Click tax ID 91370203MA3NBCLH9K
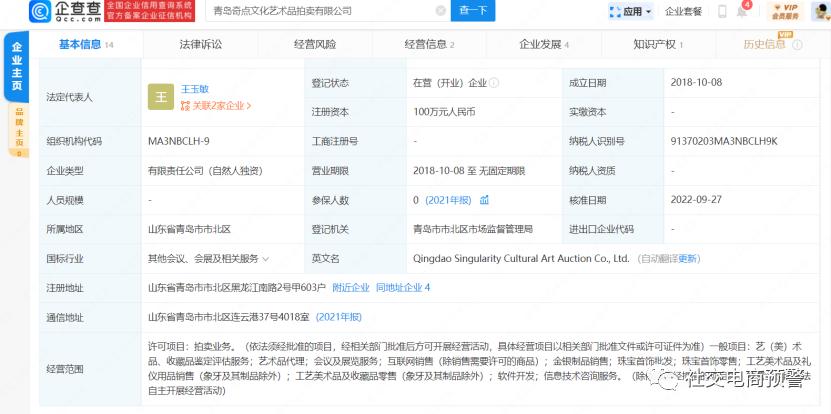This screenshot has width=831, height=414. [x=723, y=141]
